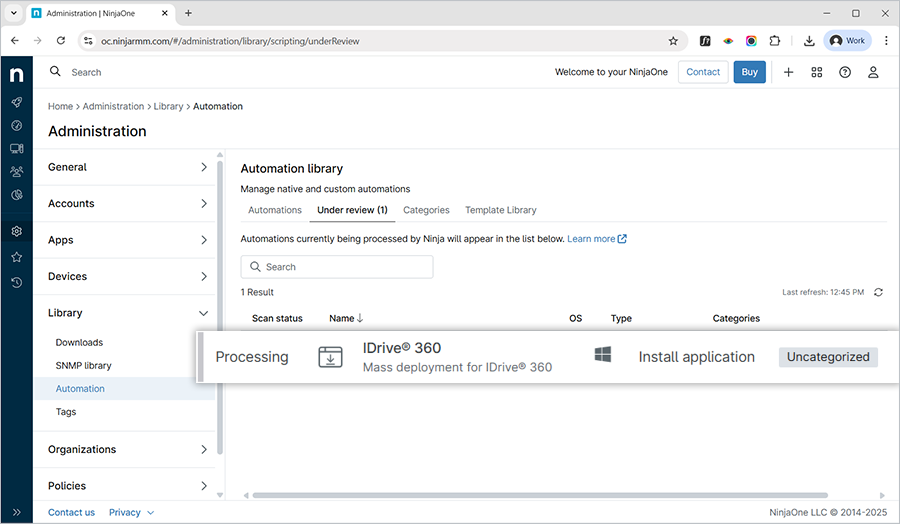Switch to the Categories tab
The width and height of the screenshot is (900, 524).
click(426, 210)
